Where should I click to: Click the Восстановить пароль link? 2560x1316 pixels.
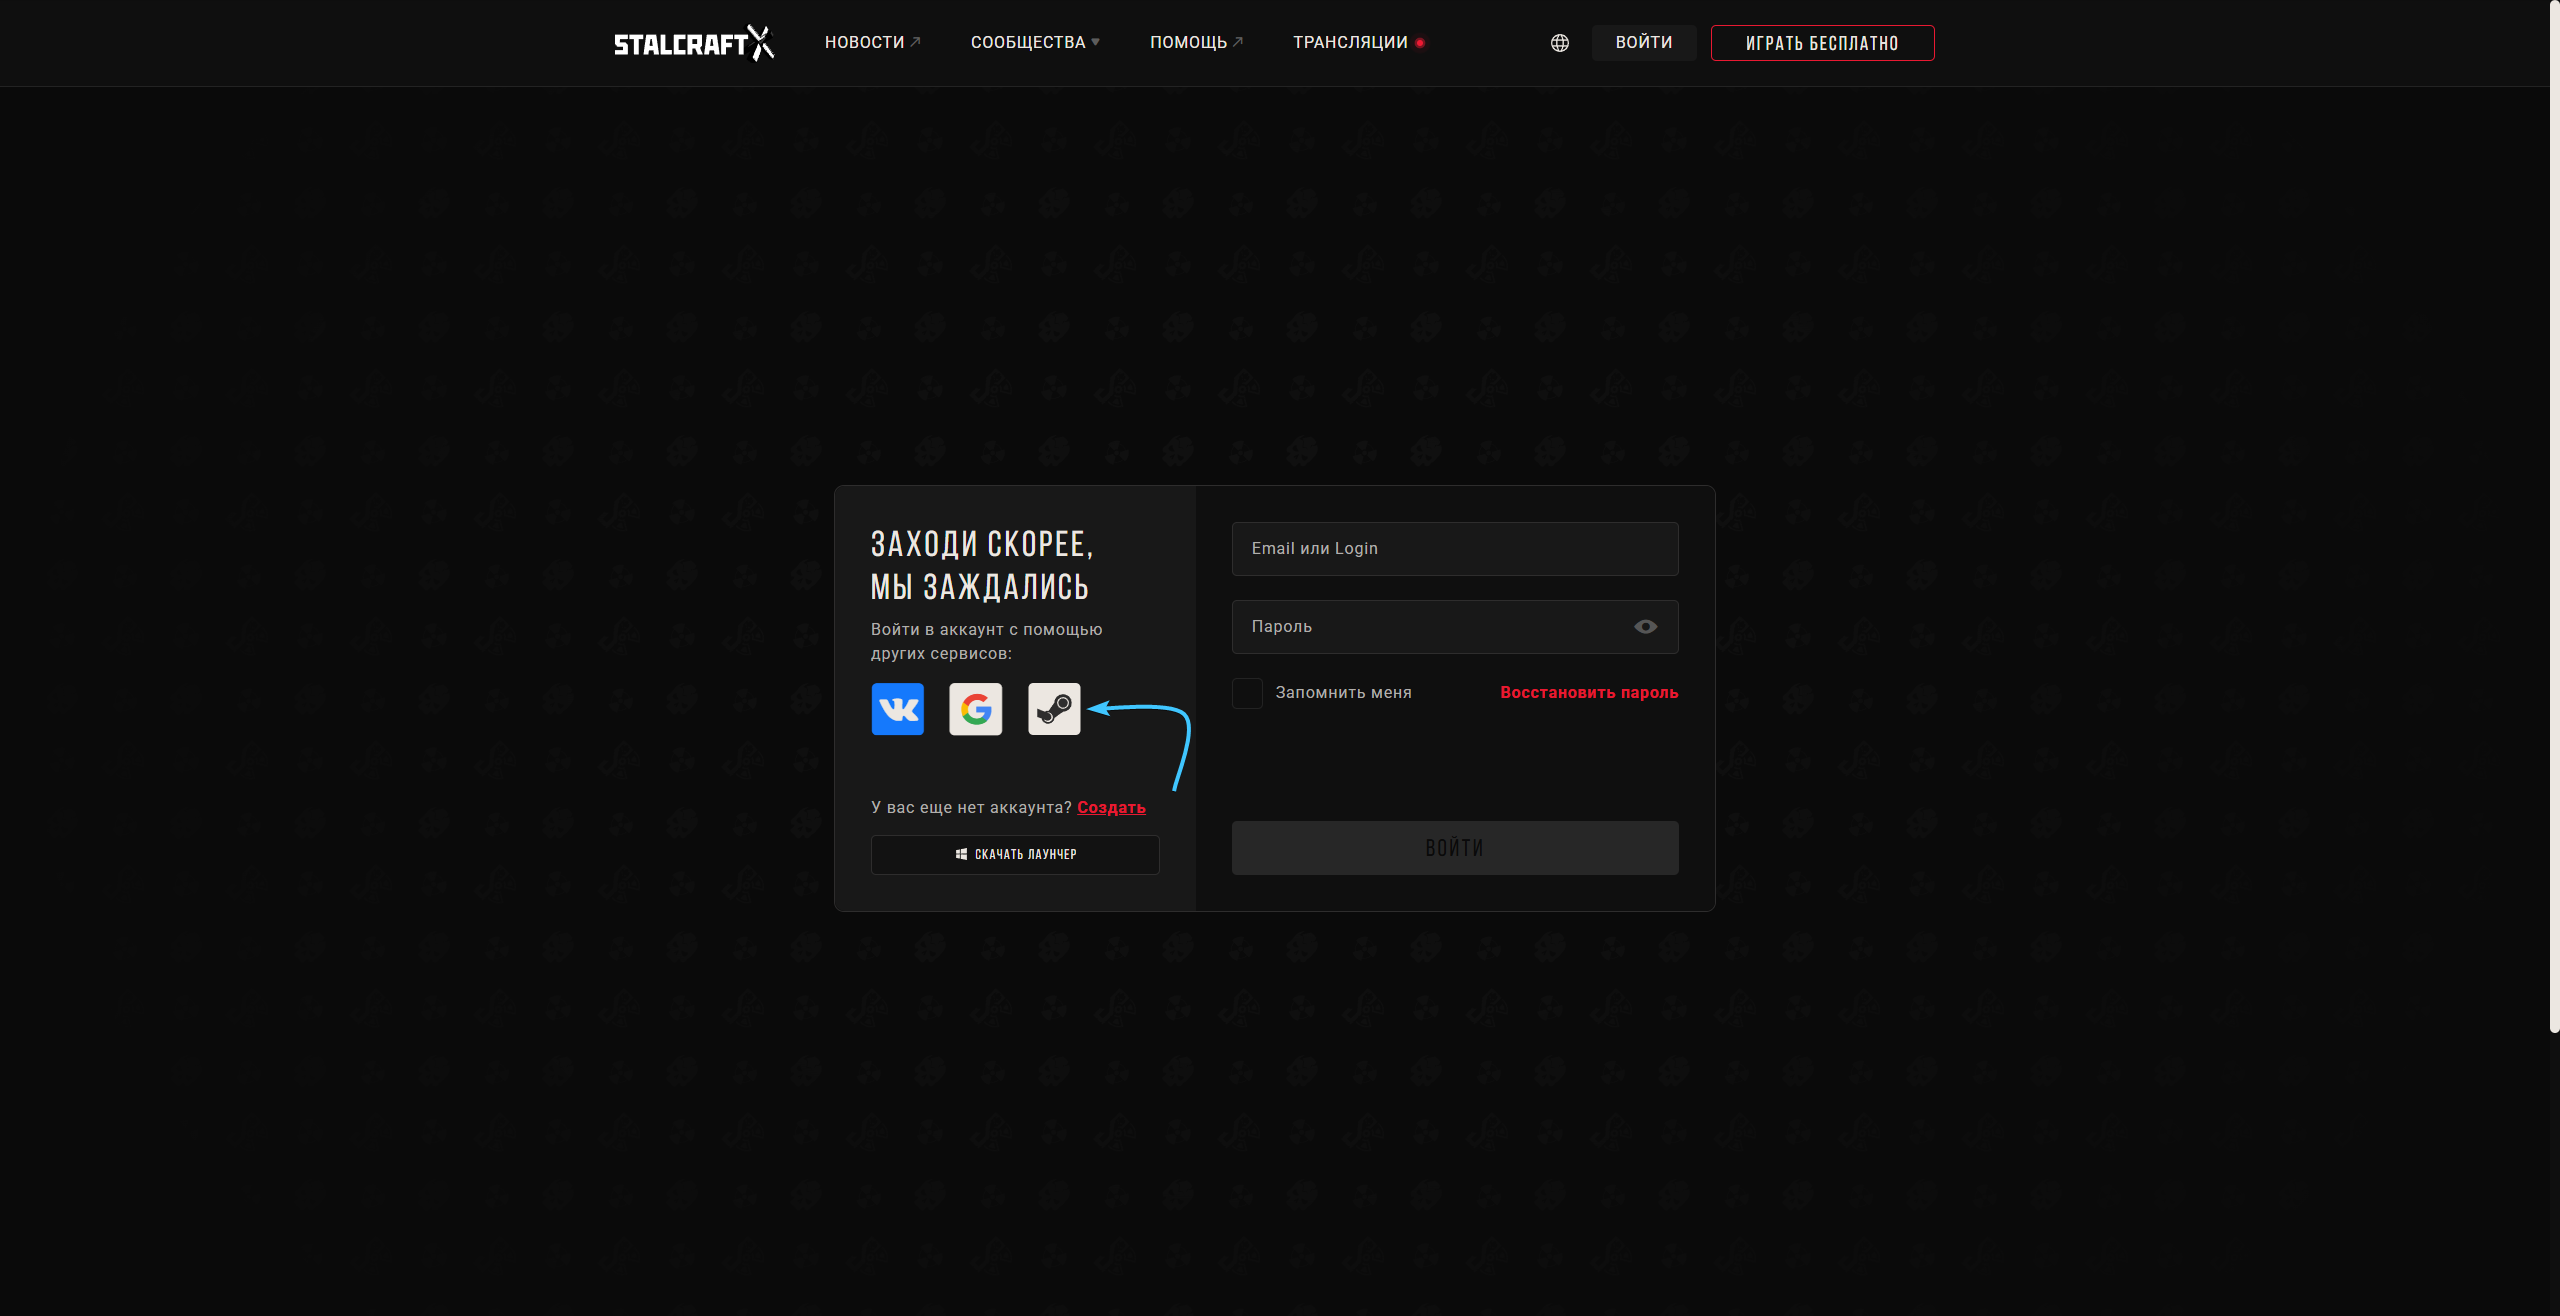point(1589,693)
